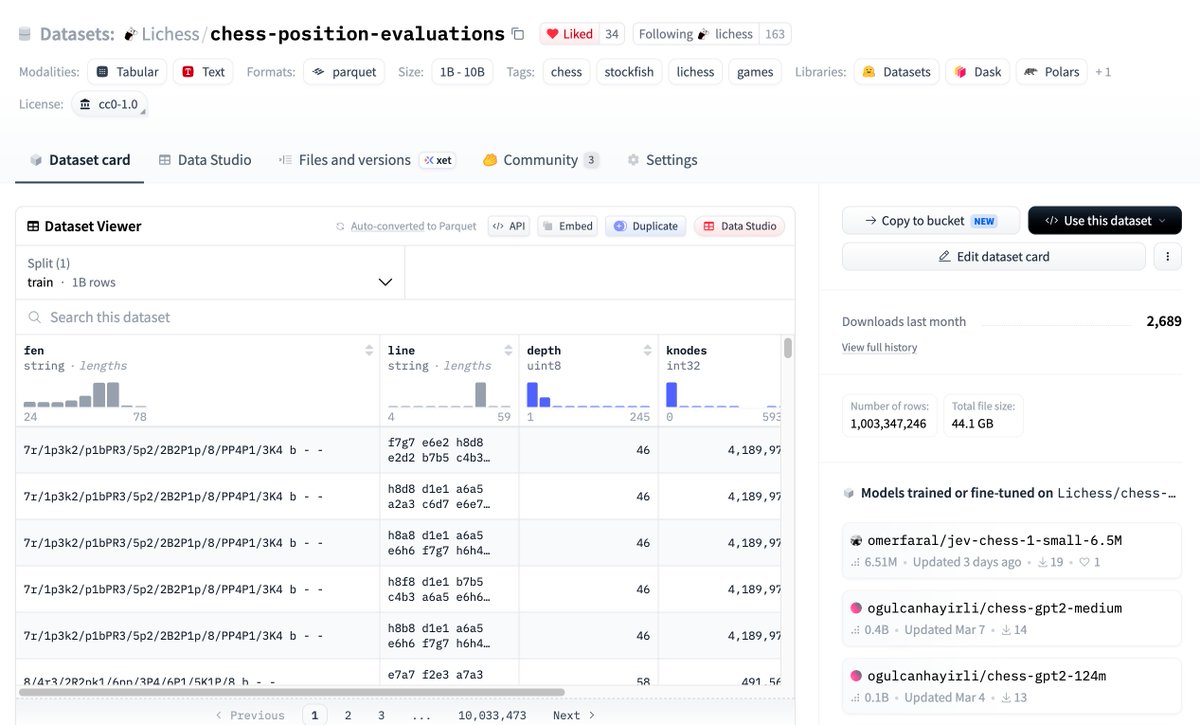The height and width of the screenshot is (725, 1200).
Task: Open the three-dot more options menu
Action: (1168, 257)
